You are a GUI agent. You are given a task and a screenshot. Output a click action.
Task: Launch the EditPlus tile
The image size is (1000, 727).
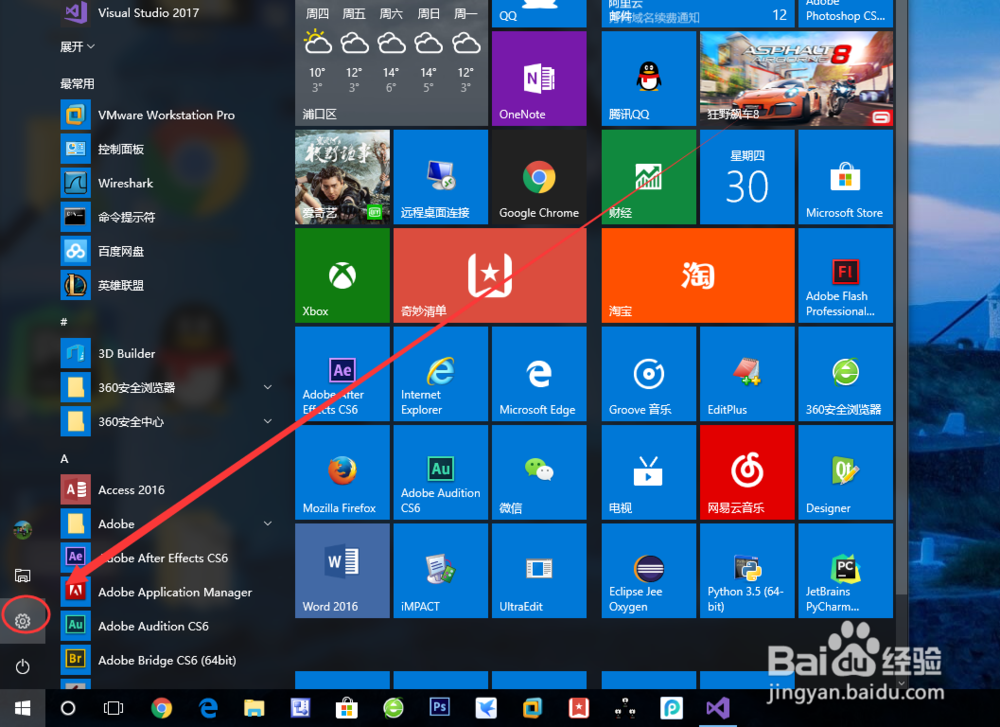pos(747,374)
